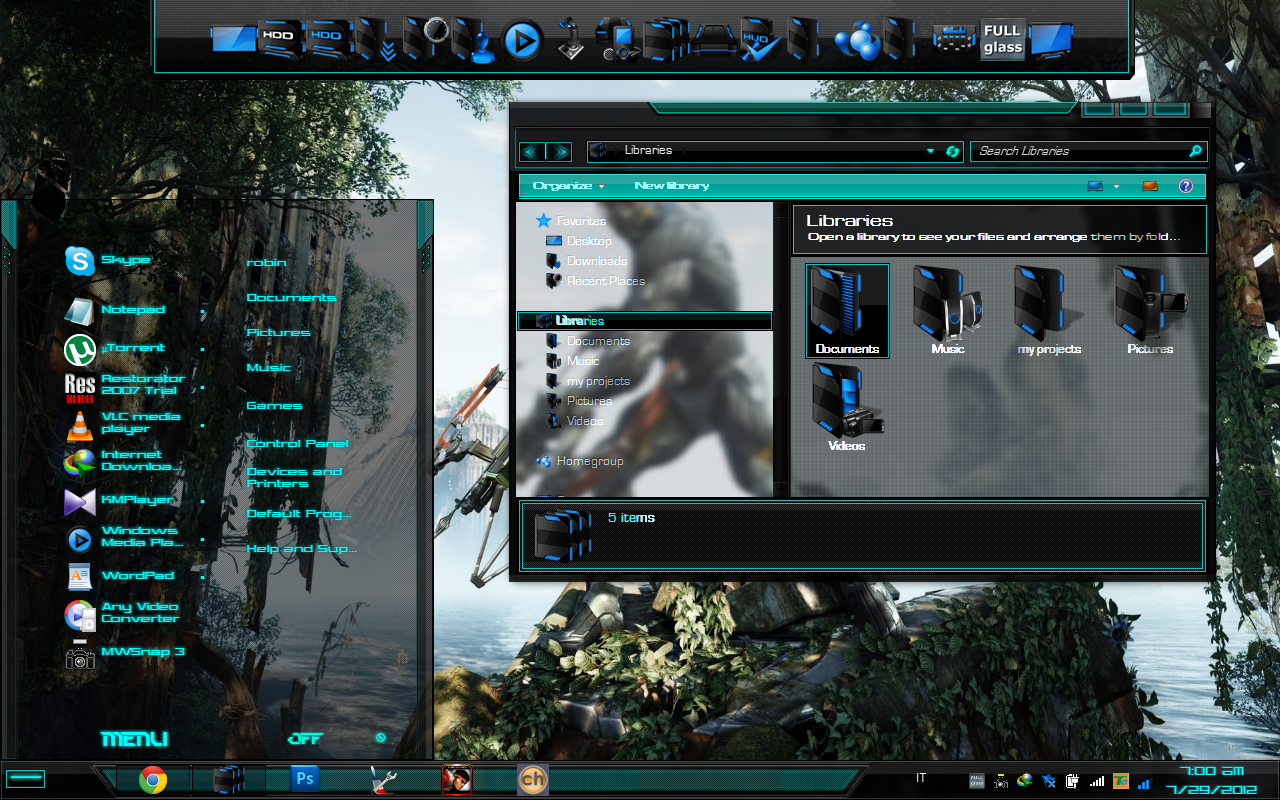
Task: Open the Organize dropdown menu
Action: 568,186
